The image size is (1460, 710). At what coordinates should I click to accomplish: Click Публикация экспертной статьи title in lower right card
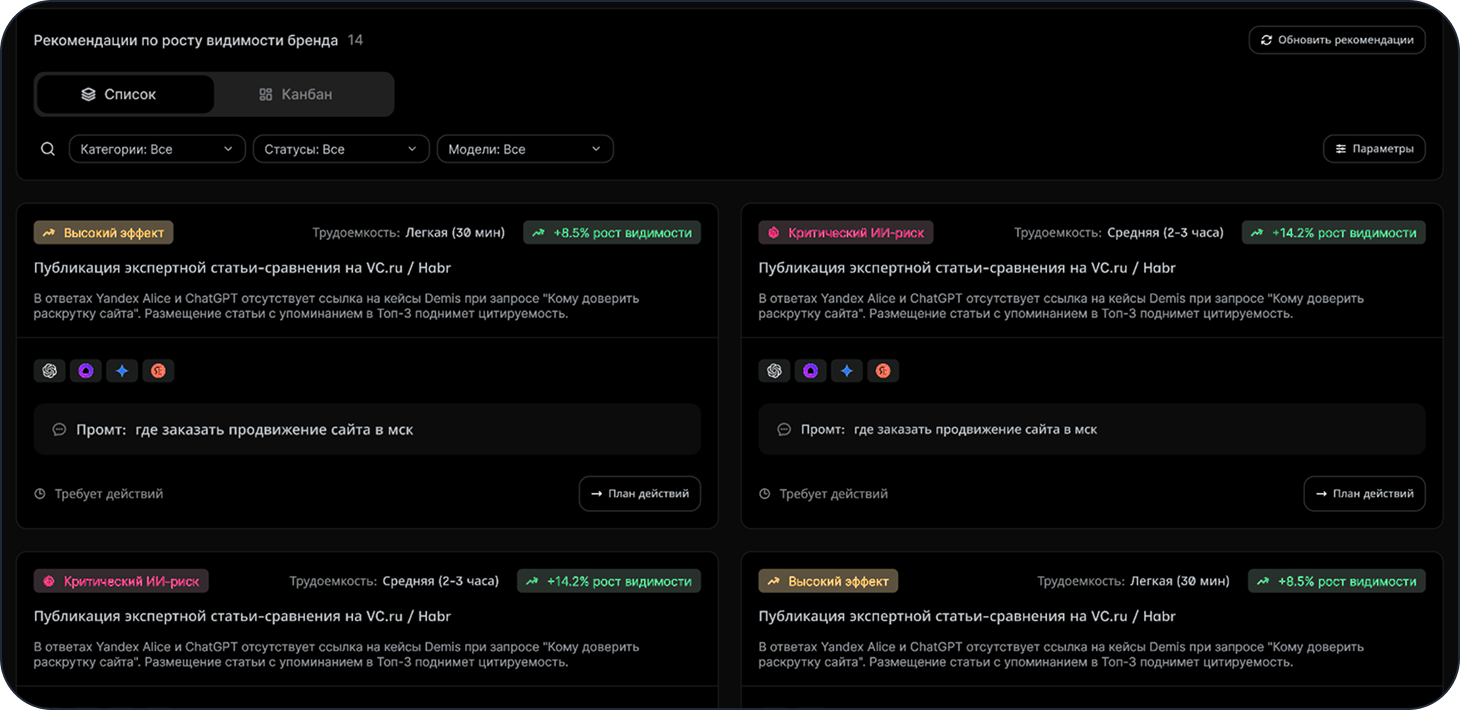pos(967,616)
